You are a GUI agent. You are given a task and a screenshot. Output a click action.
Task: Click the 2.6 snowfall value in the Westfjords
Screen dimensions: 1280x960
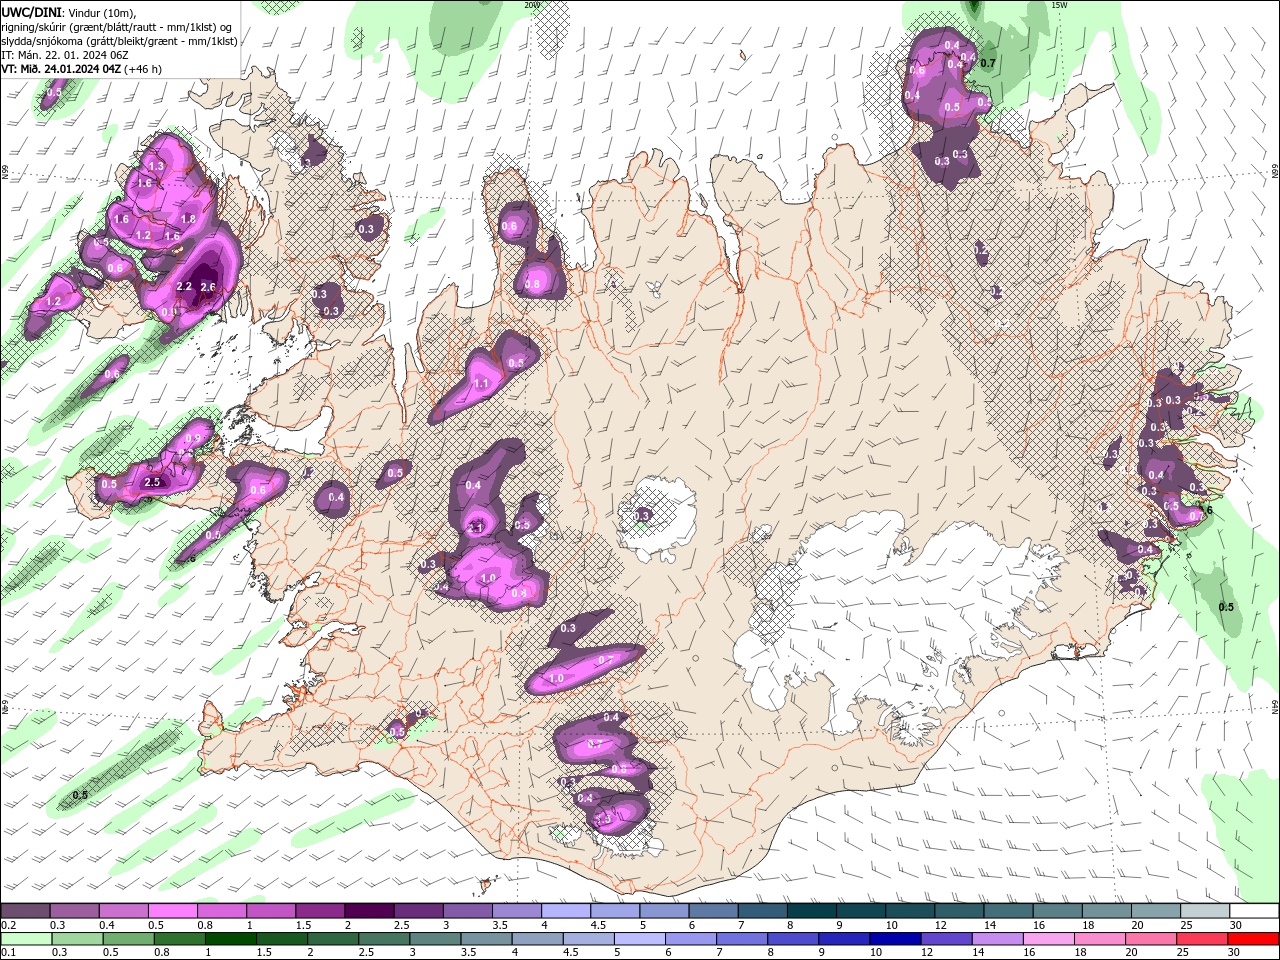tap(208, 286)
